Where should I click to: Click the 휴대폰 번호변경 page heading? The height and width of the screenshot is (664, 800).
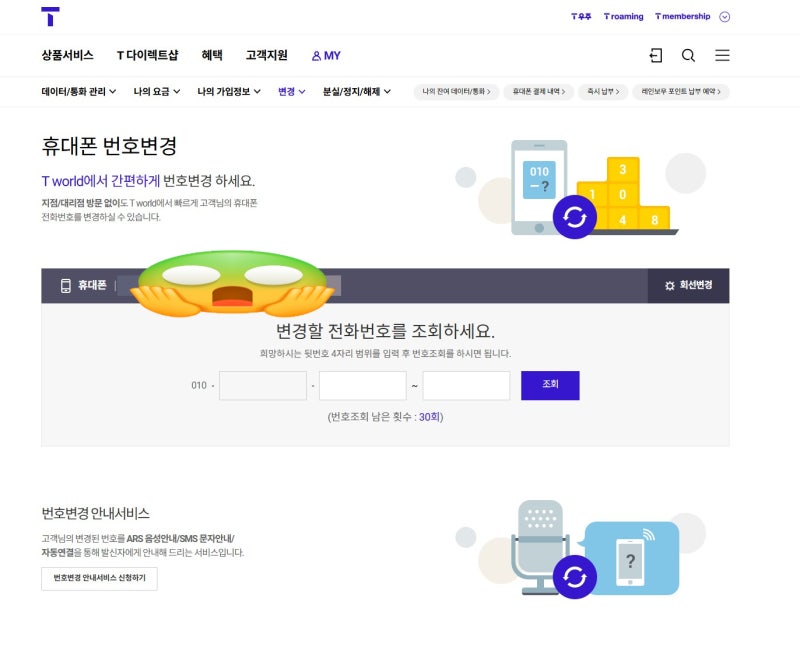[109, 146]
